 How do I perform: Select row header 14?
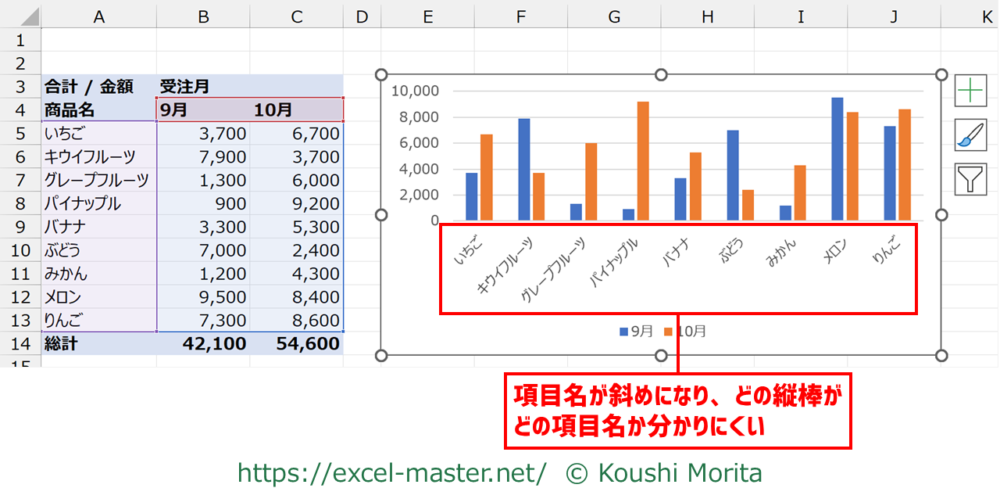(20, 344)
